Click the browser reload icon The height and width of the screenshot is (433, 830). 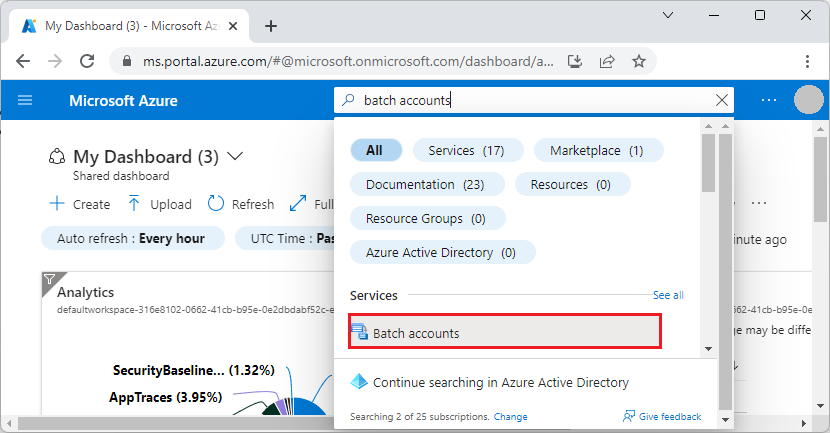pos(88,61)
